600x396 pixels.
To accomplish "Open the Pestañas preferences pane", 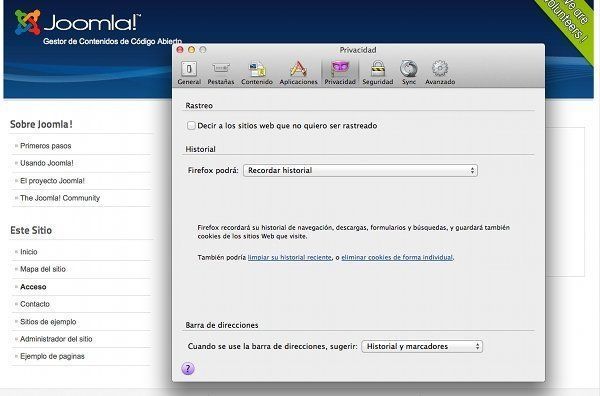I will click(x=221, y=72).
